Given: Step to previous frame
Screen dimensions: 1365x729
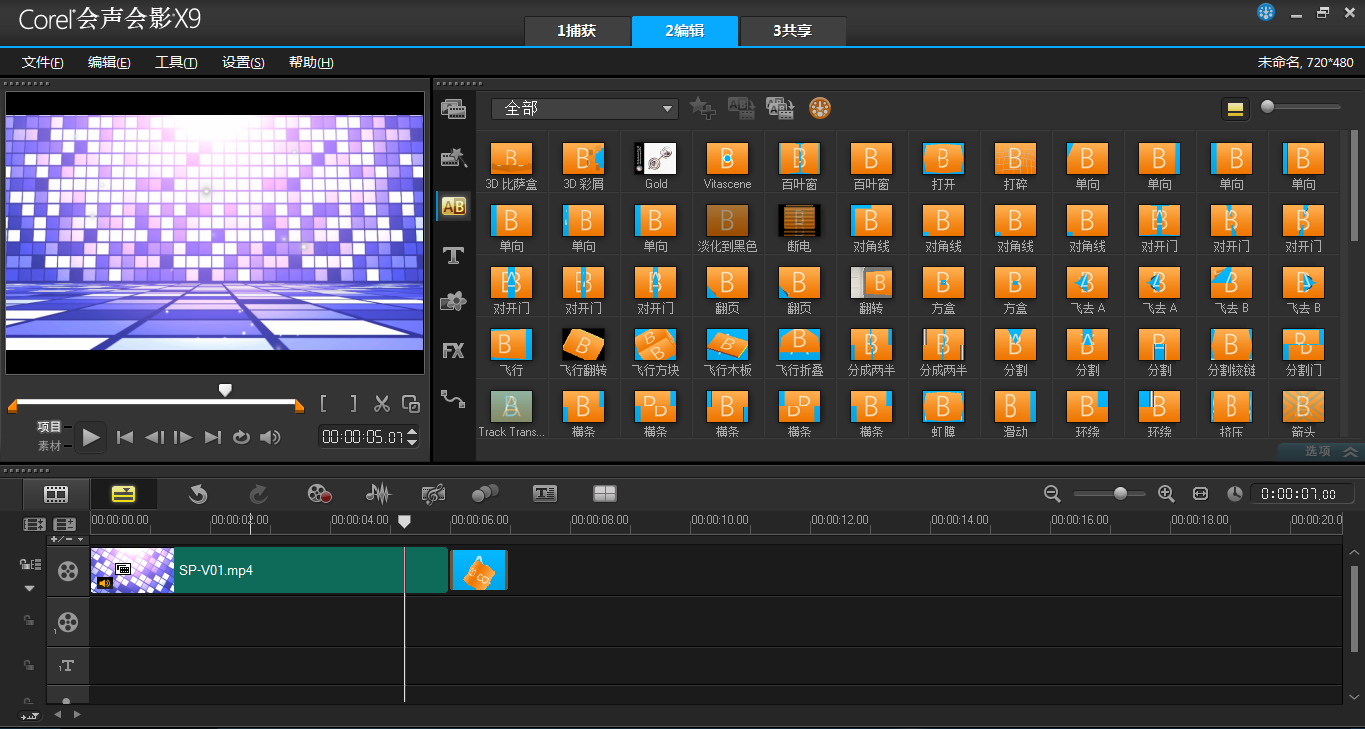Looking at the screenshot, I should point(154,437).
